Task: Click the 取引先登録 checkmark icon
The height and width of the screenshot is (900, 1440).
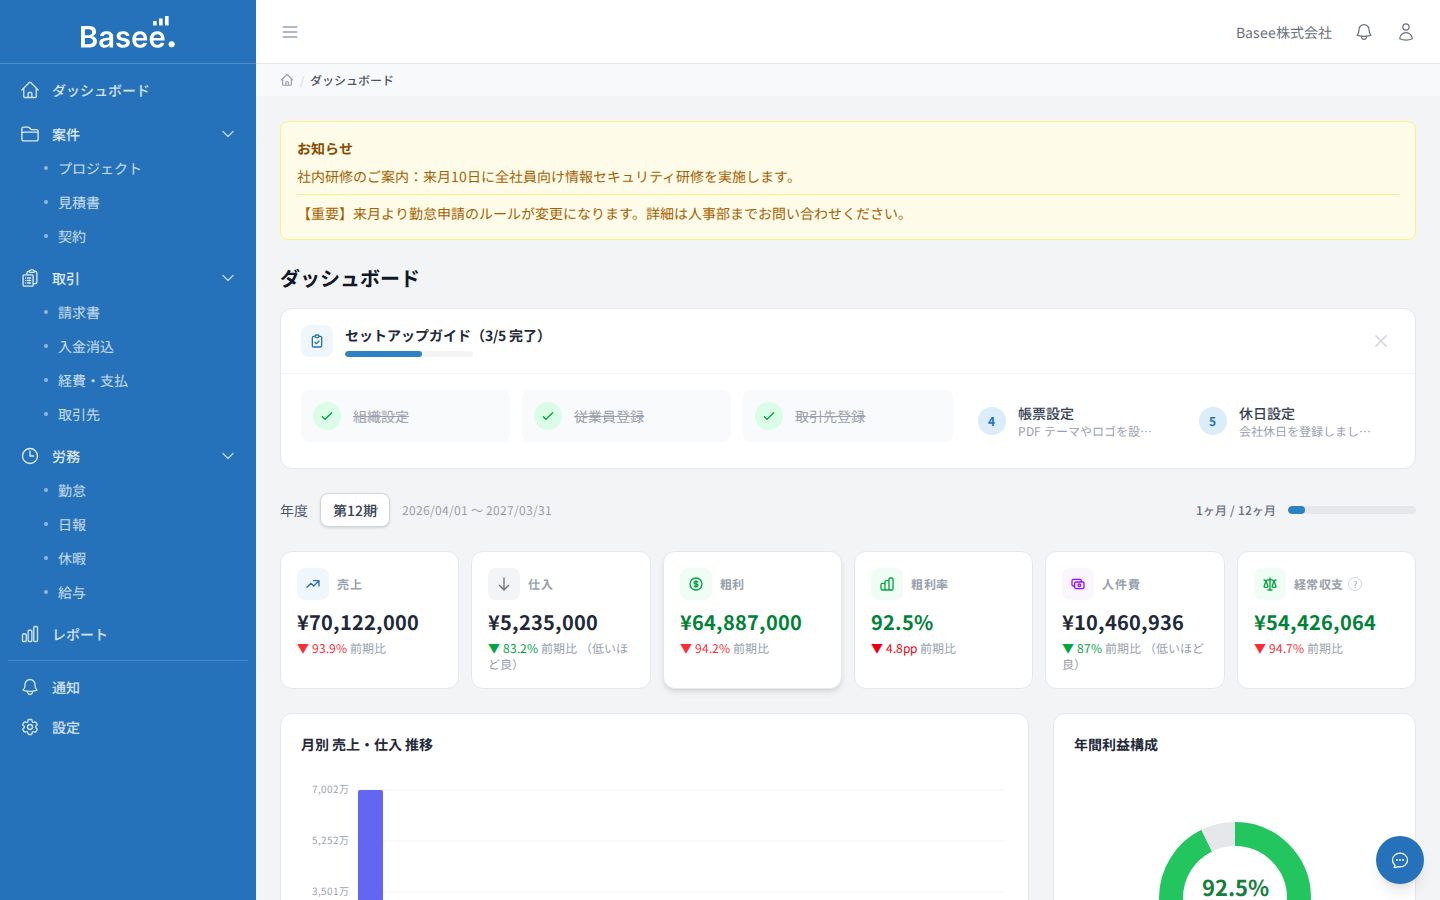Action: click(769, 416)
